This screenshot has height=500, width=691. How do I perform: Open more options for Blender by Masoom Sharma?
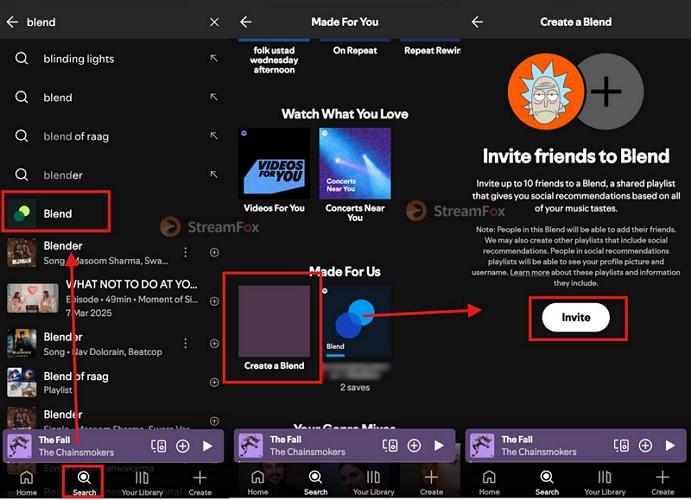(186, 252)
